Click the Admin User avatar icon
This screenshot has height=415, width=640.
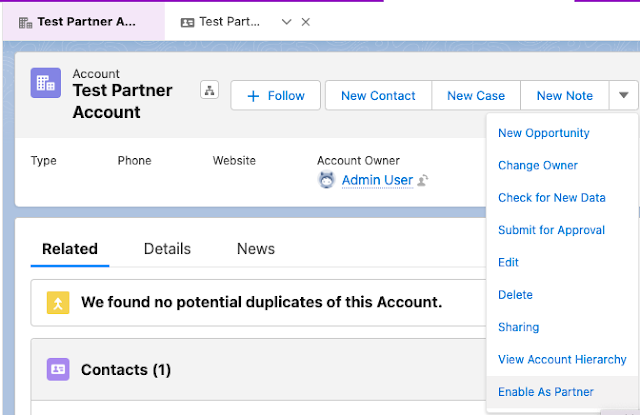(x=327, y=180)
